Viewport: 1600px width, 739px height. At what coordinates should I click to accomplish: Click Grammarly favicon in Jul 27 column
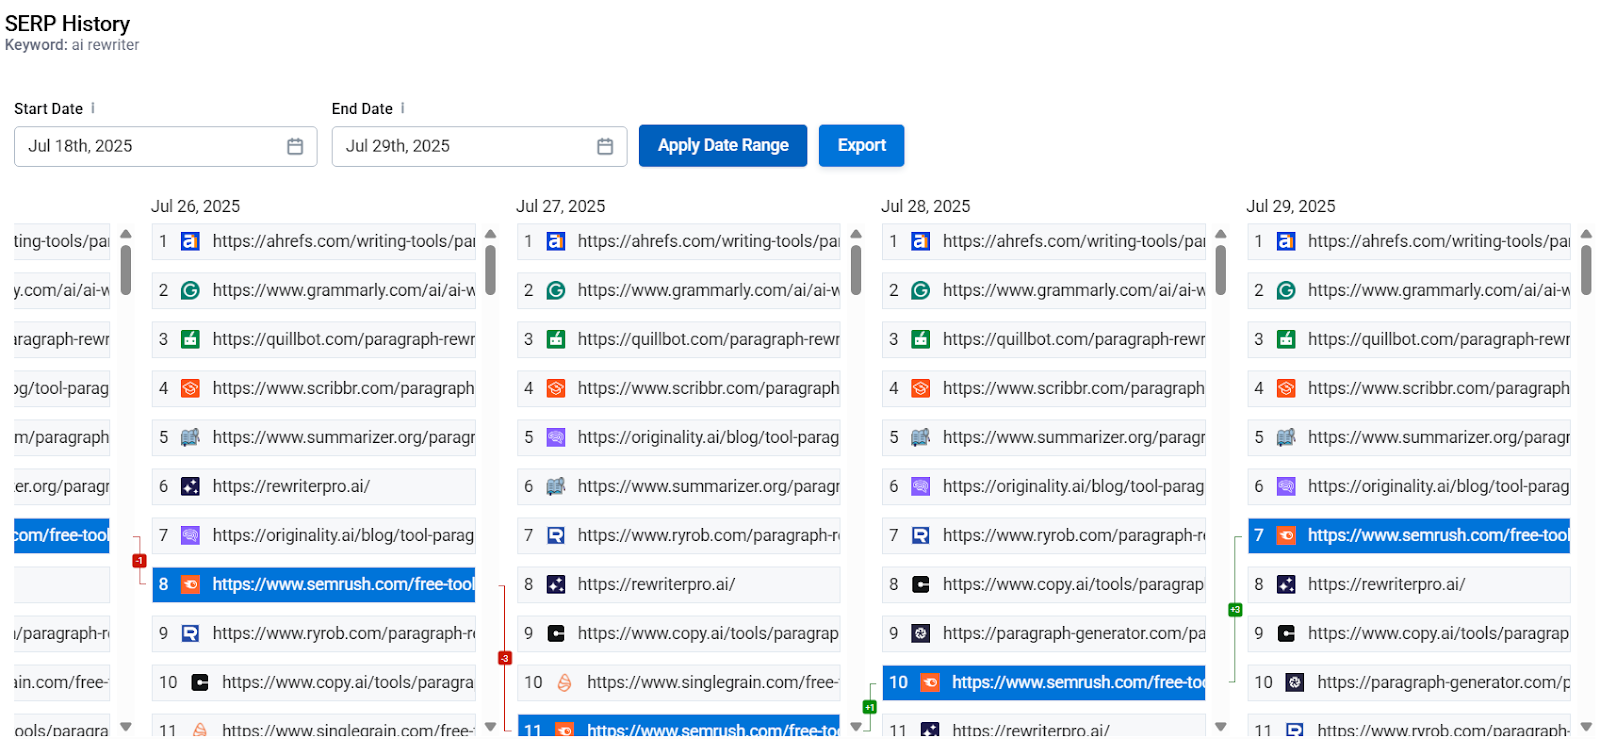pyautogui.click(x=556, y=290)
